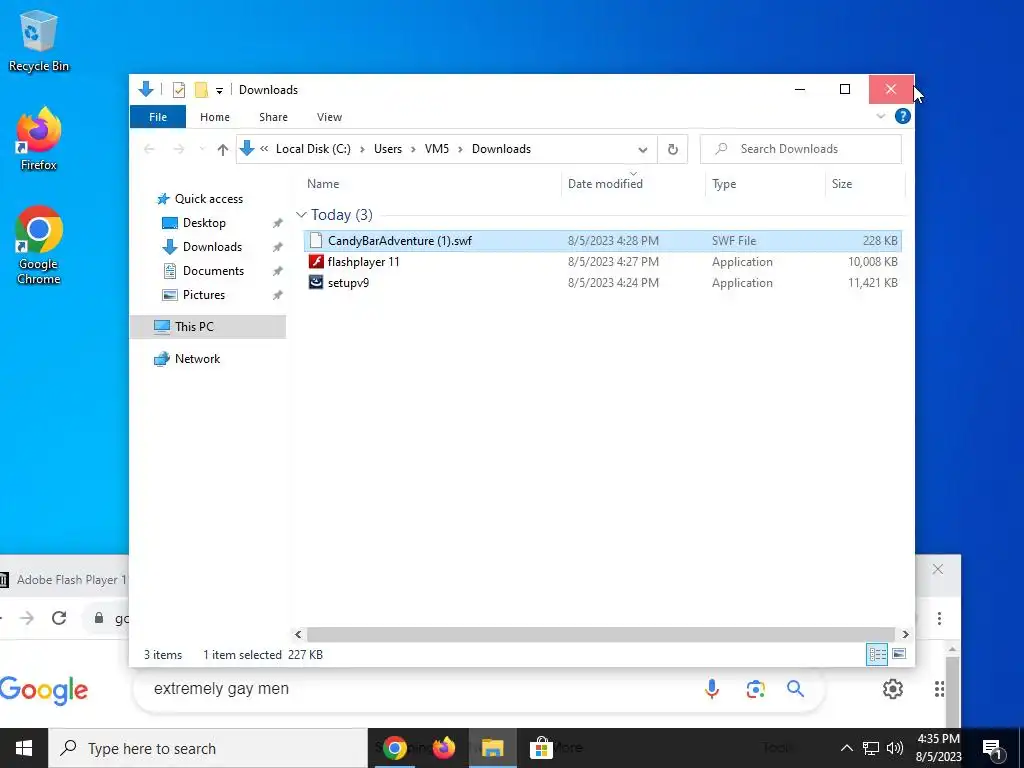Open the Home ribbon tab
Image resolution: width=1024 pixels, height=768 pixels.
[215, 117]
